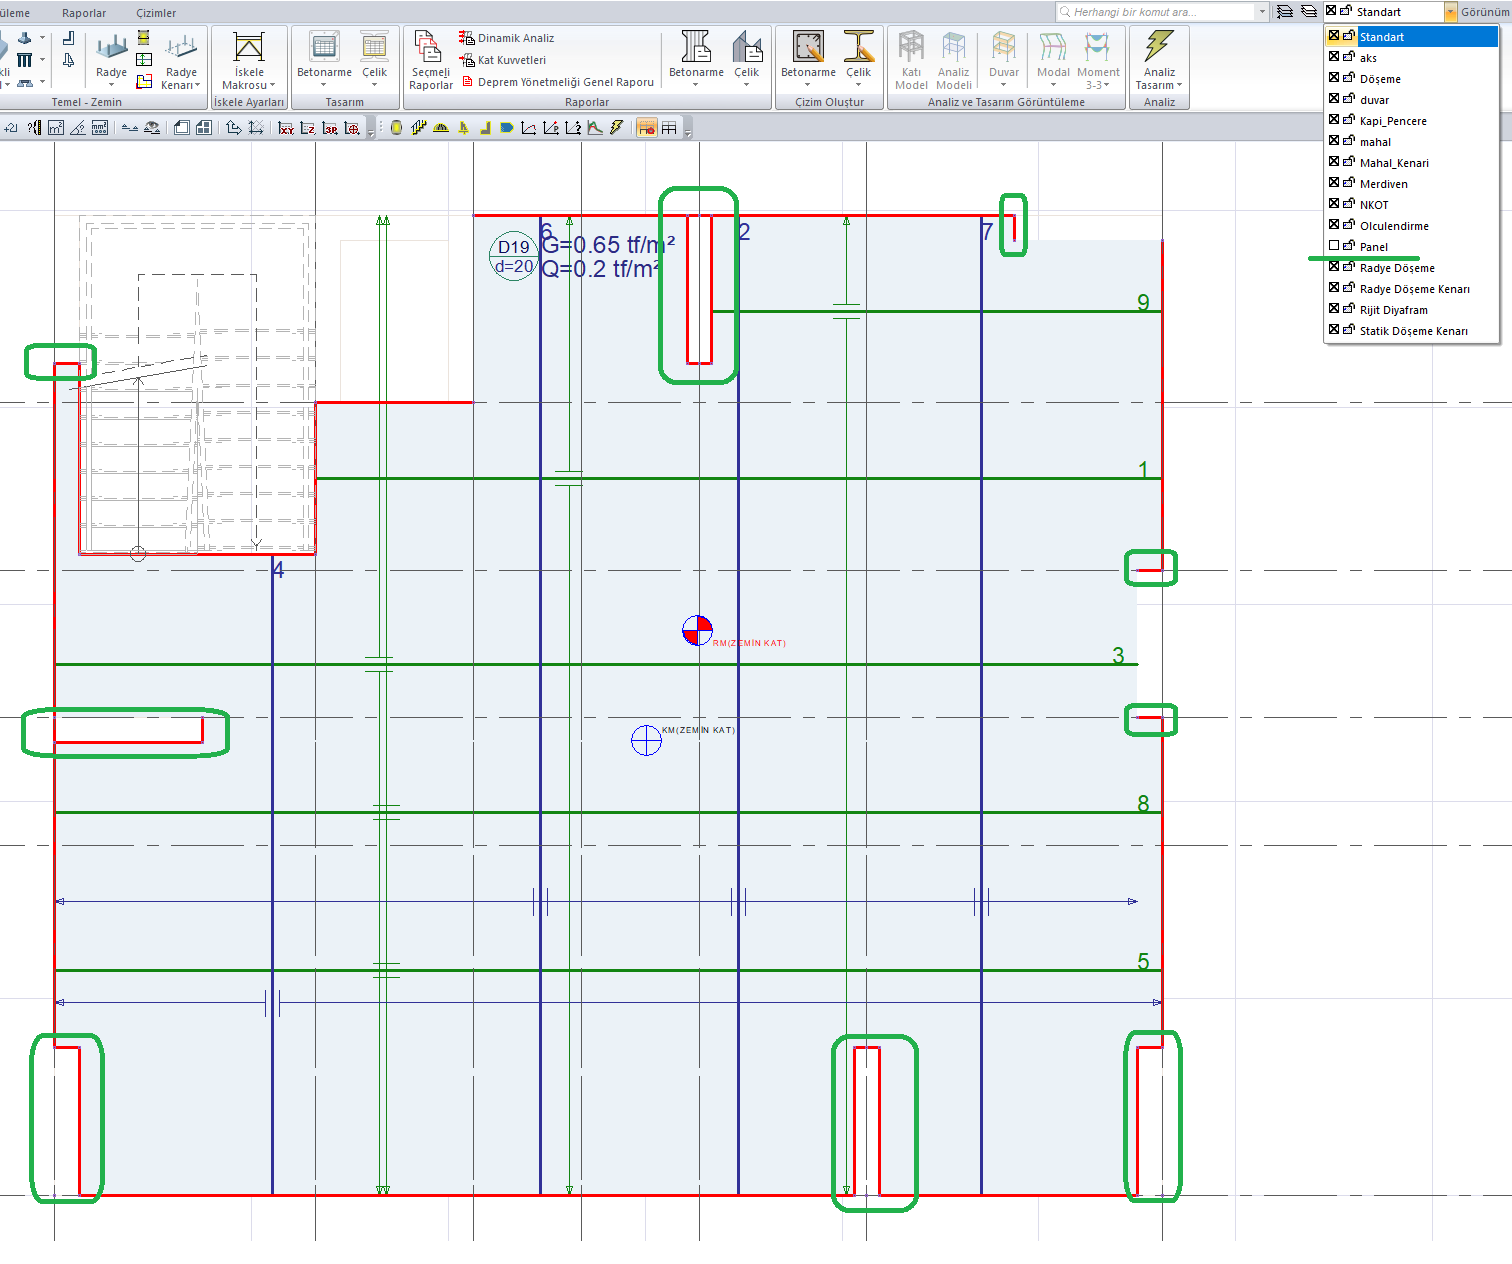
Task: Uncheck visibility of Rijit Diyafram layer
Action: click(x=1334, y=309)
